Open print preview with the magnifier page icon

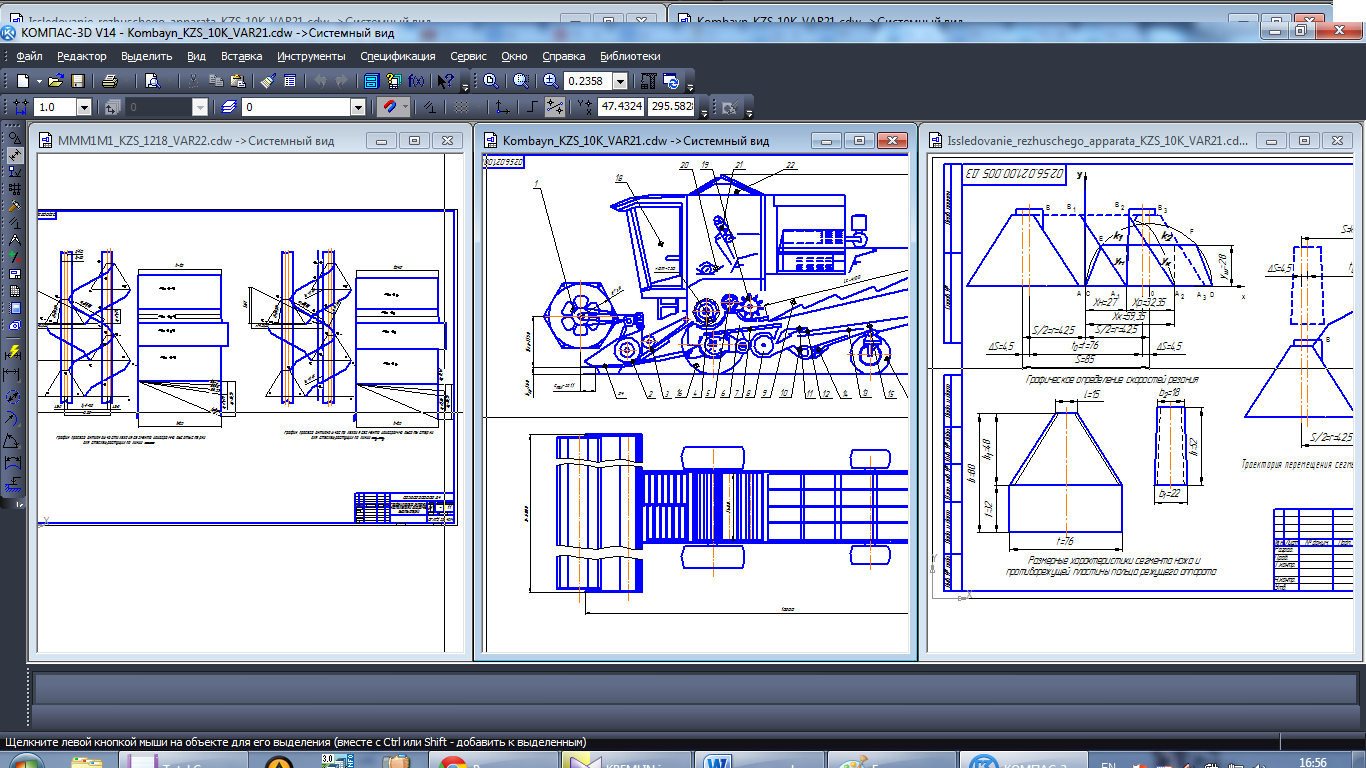(151, 81)
